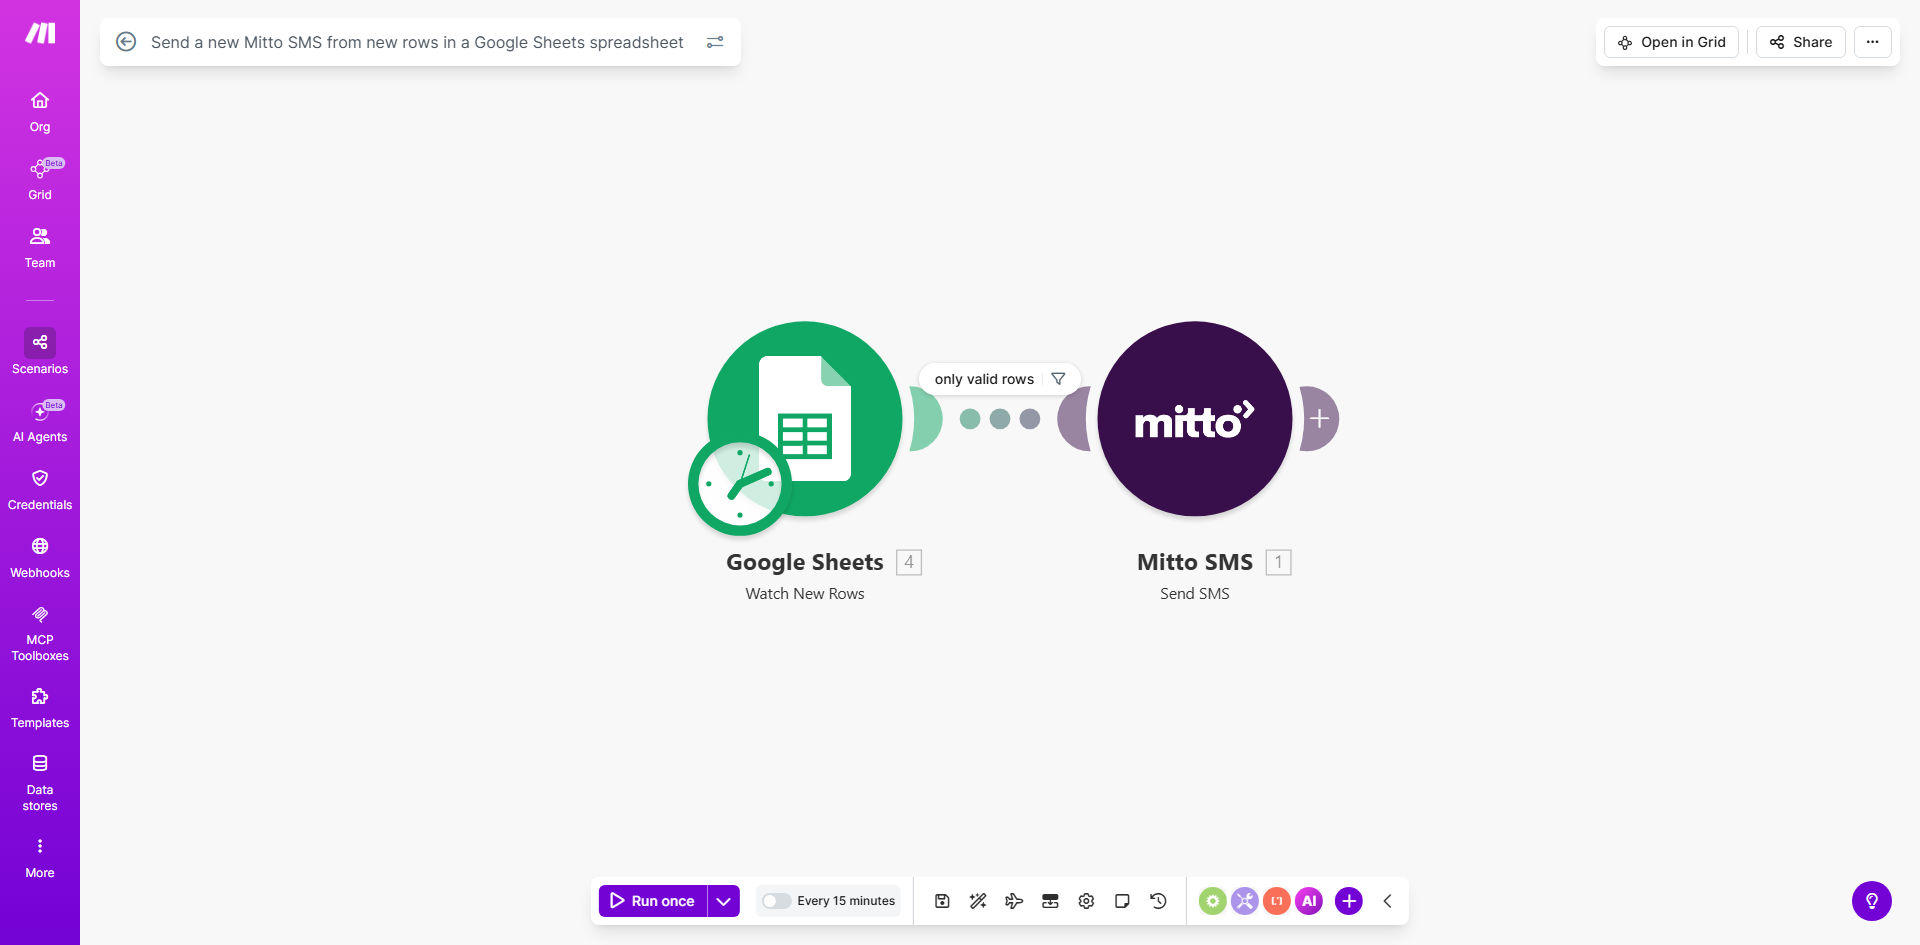
Task: Toggle the scenario scheduling switch
Action: point(776,901)
